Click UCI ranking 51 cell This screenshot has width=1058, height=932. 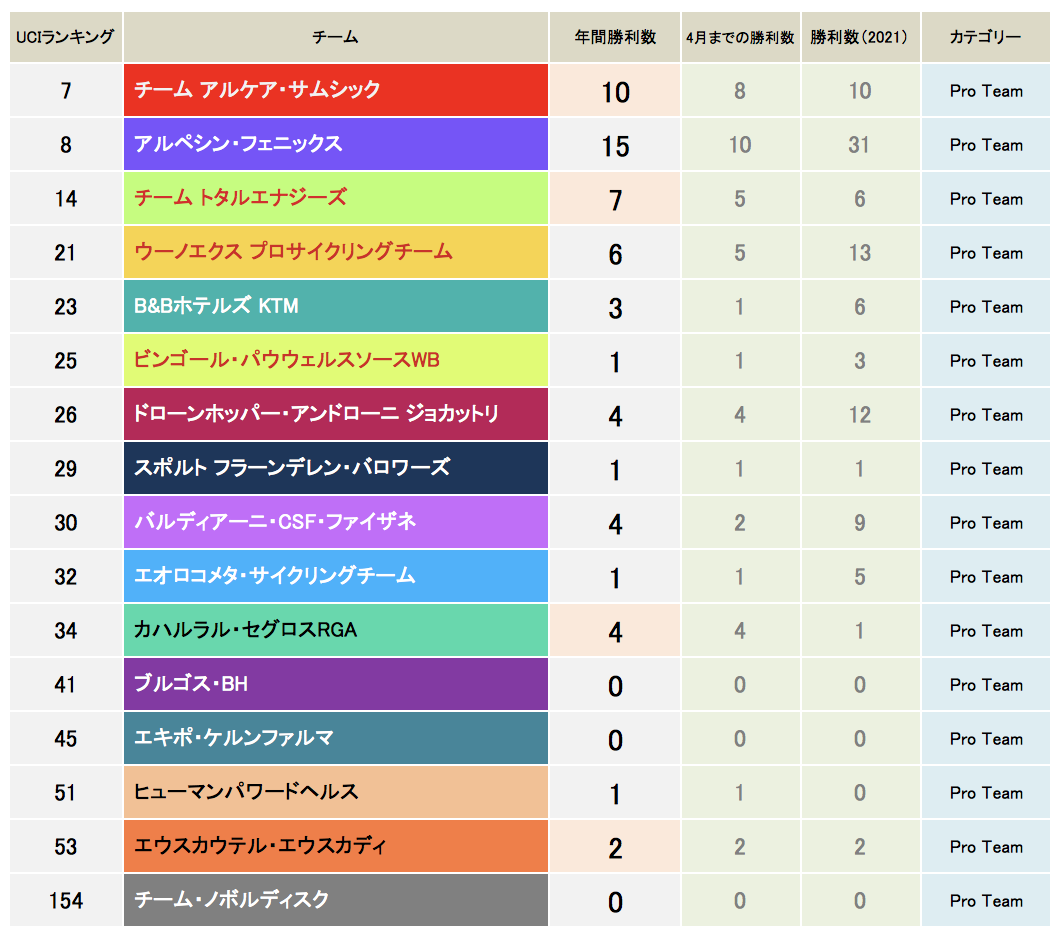point(65,792)
